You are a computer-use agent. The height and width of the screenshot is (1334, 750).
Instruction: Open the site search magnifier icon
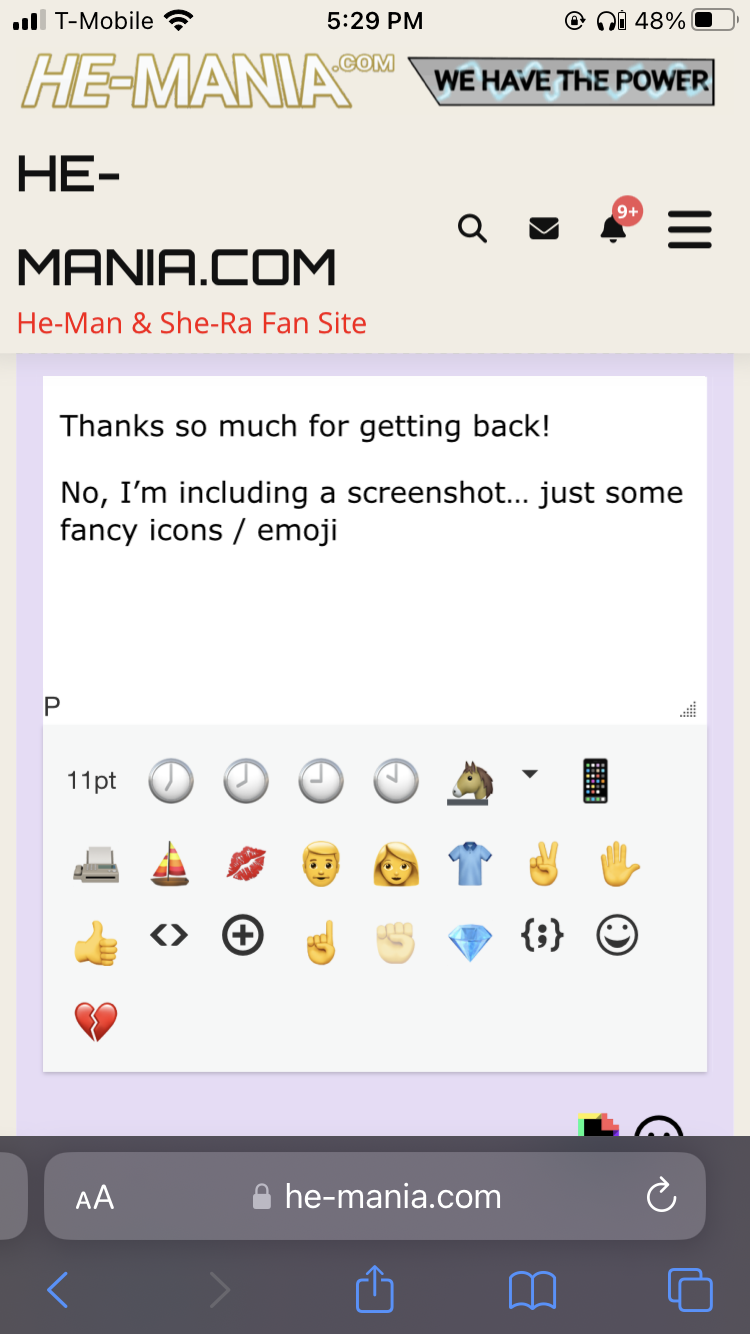point(472,229)
